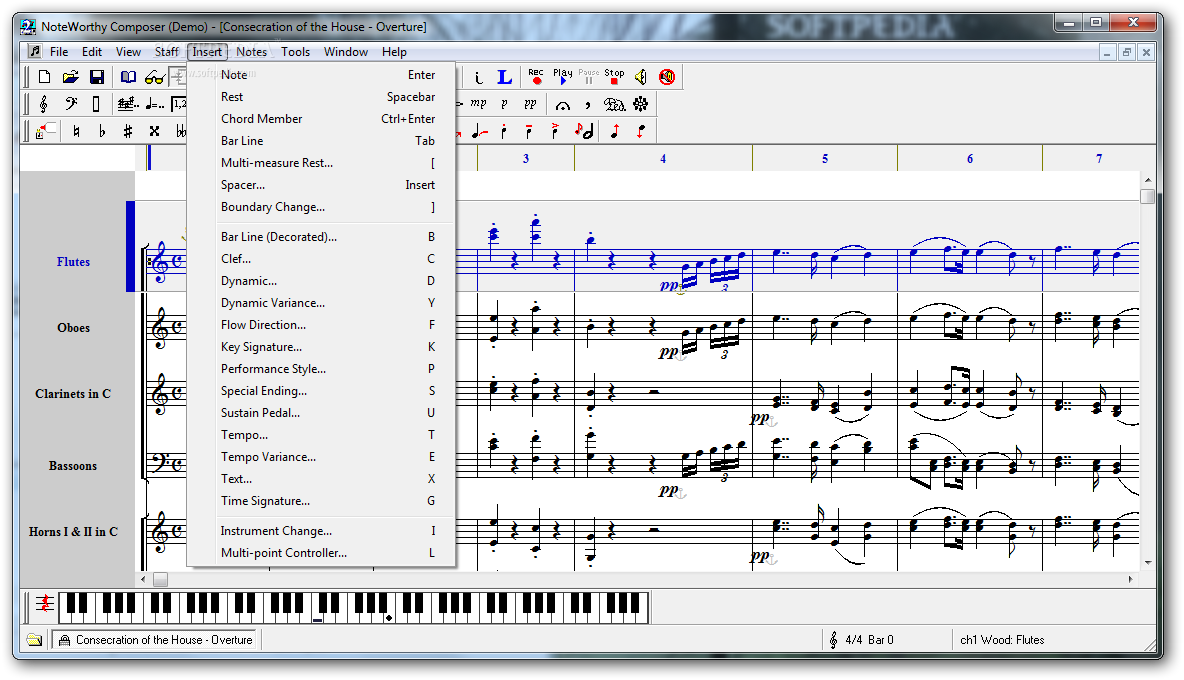
Task: Save the score with the floppy icon
Action: pos(97,77)
